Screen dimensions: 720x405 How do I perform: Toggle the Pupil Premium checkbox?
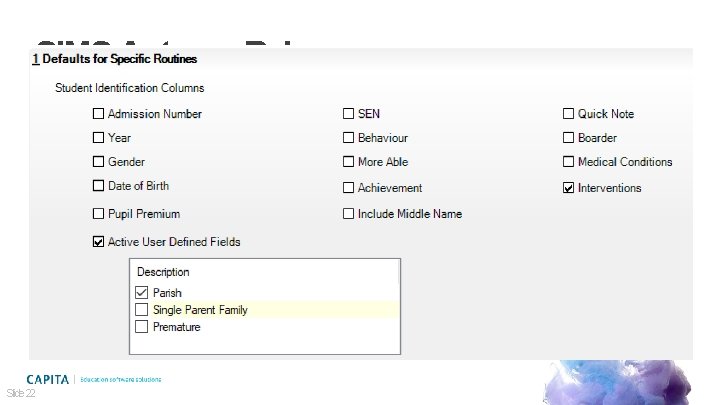tap(98, 214)
